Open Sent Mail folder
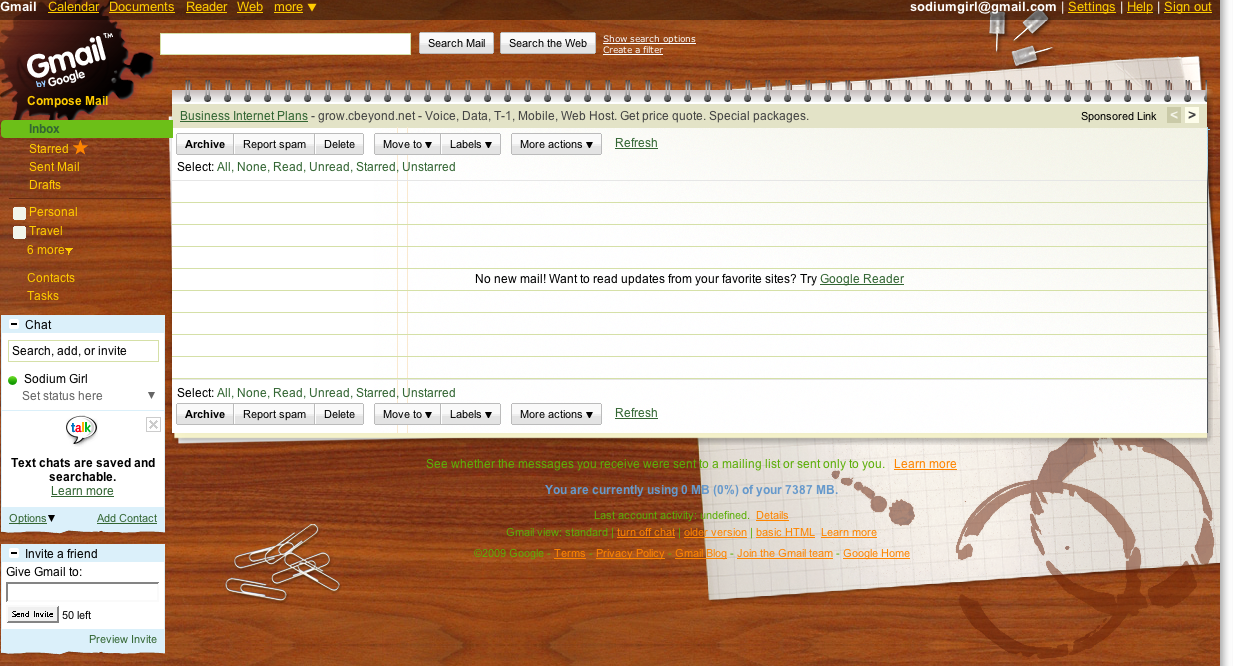The image size is (1233, 666). click(54, 167)
